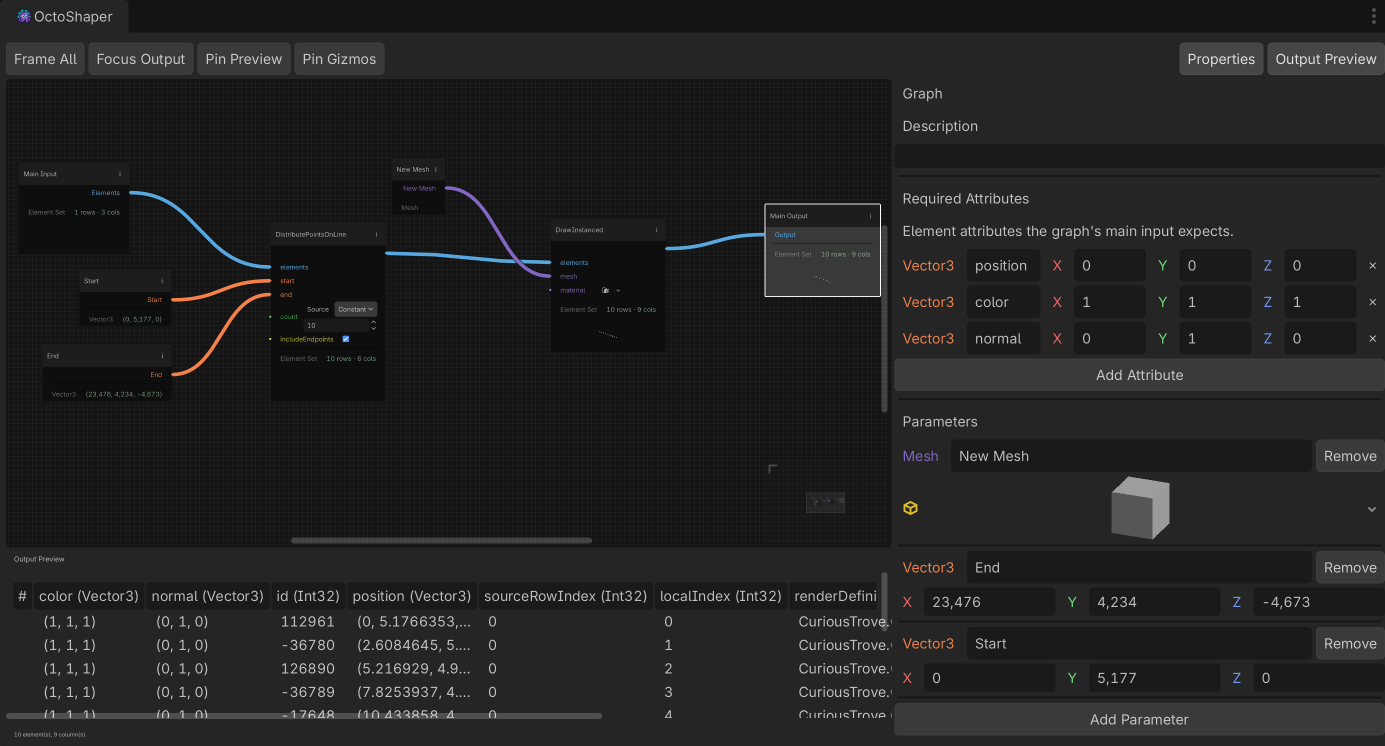The width and height of the screenshot is (1385, 746).
Task: Edit the color attribute name field
Action: click(1003, 302)
